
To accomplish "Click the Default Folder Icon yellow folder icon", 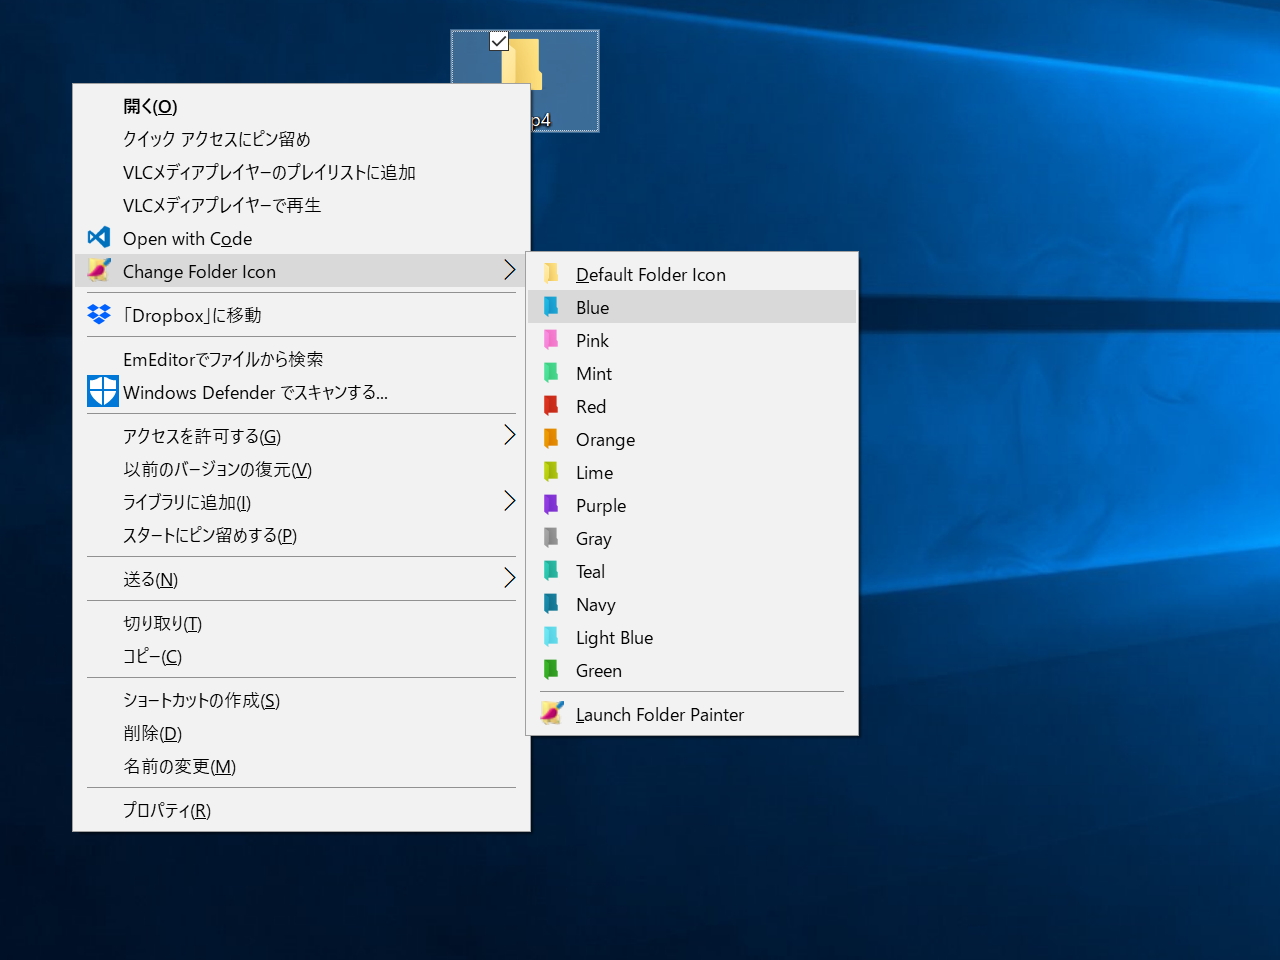I will point(551,273).
